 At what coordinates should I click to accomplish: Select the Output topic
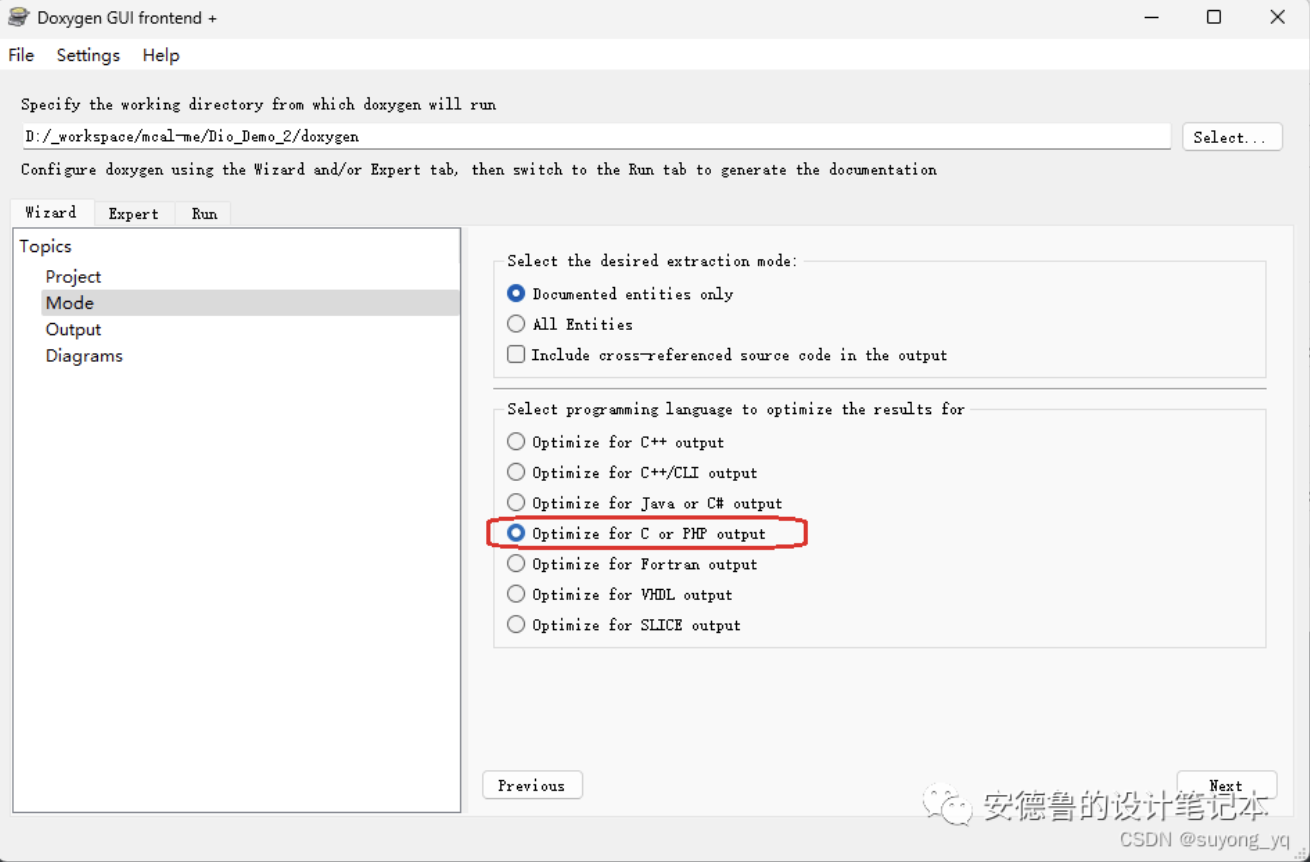point(73,330)
